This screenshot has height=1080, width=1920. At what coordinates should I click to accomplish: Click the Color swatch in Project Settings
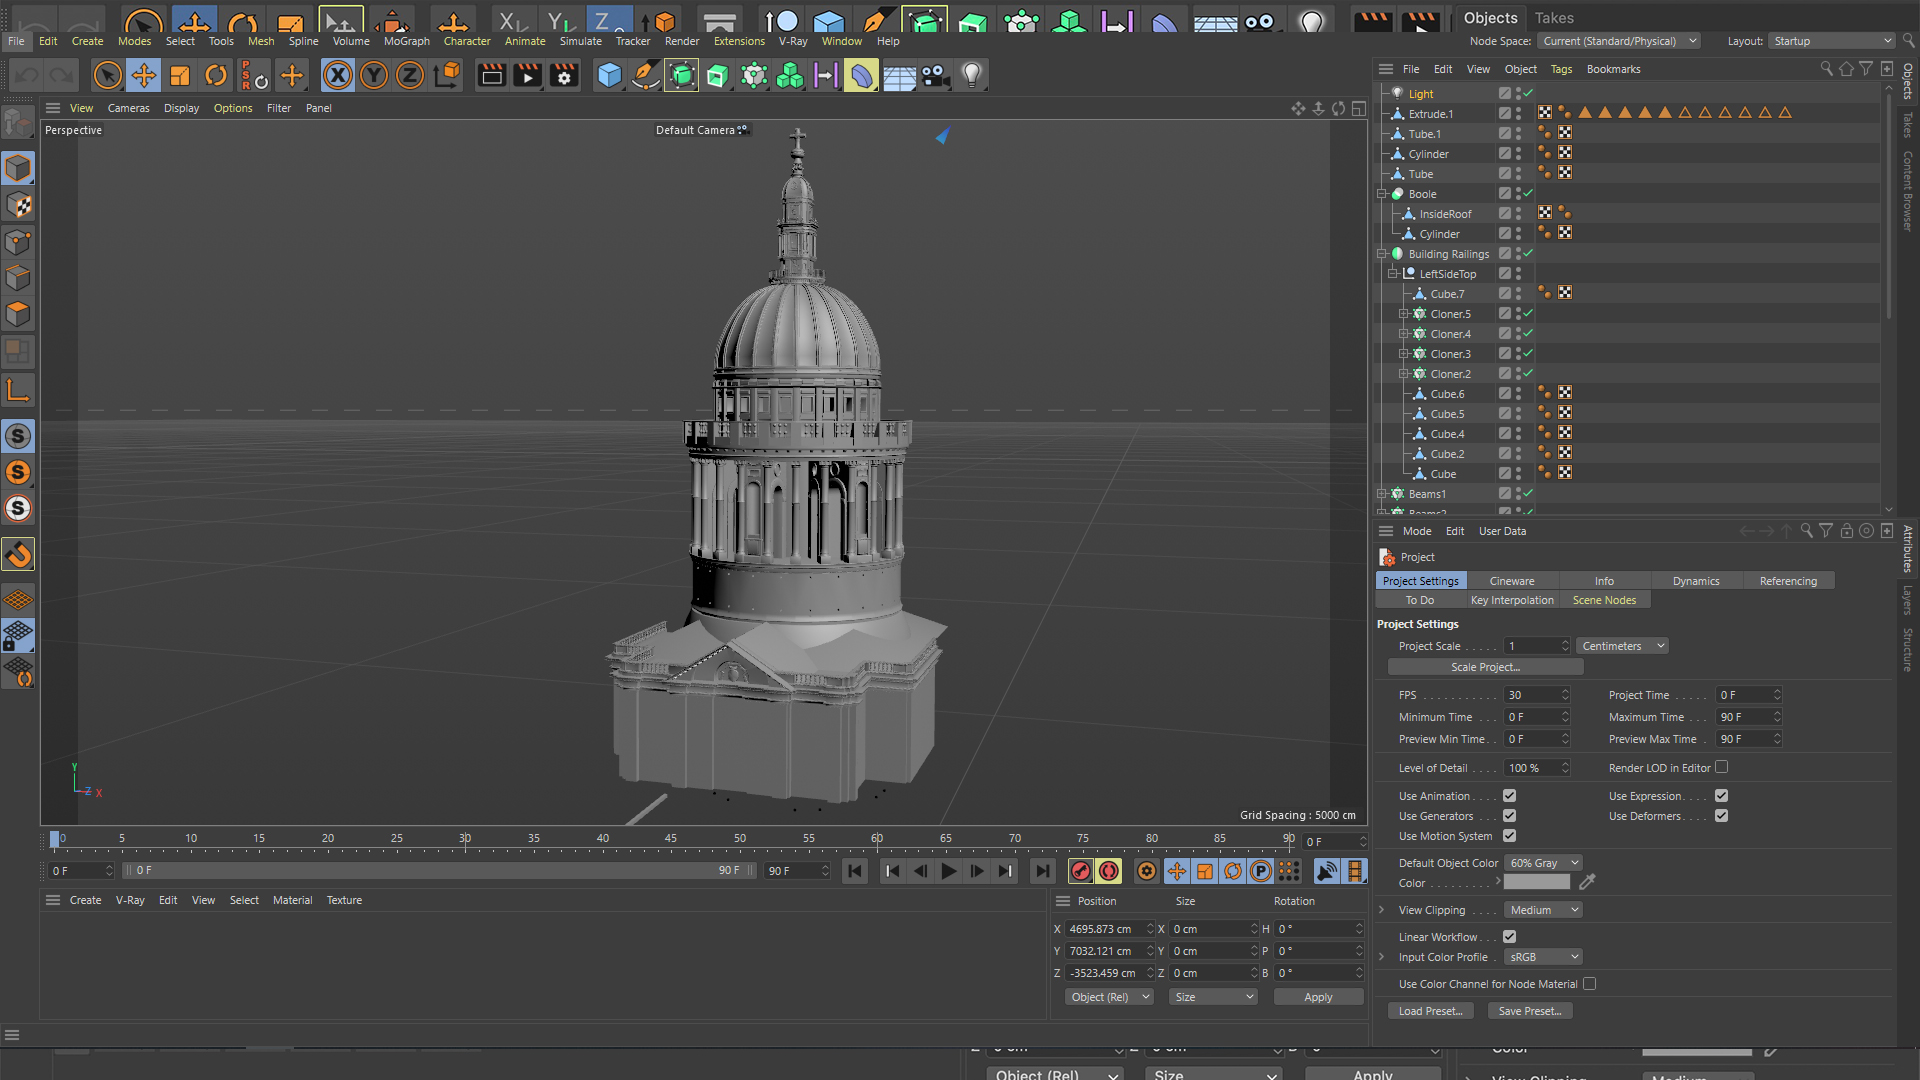tap(1536, 883)
